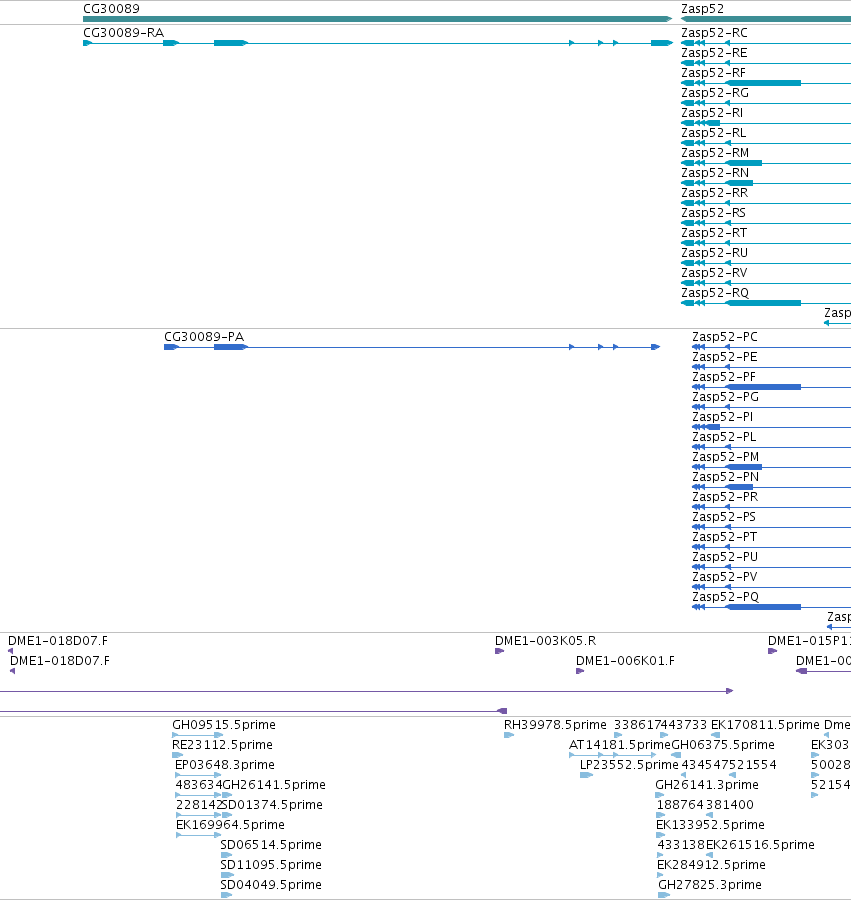Click the SD01374.5prime EST label
Viewport: 851px width, 900px height.
pos(272,805)
